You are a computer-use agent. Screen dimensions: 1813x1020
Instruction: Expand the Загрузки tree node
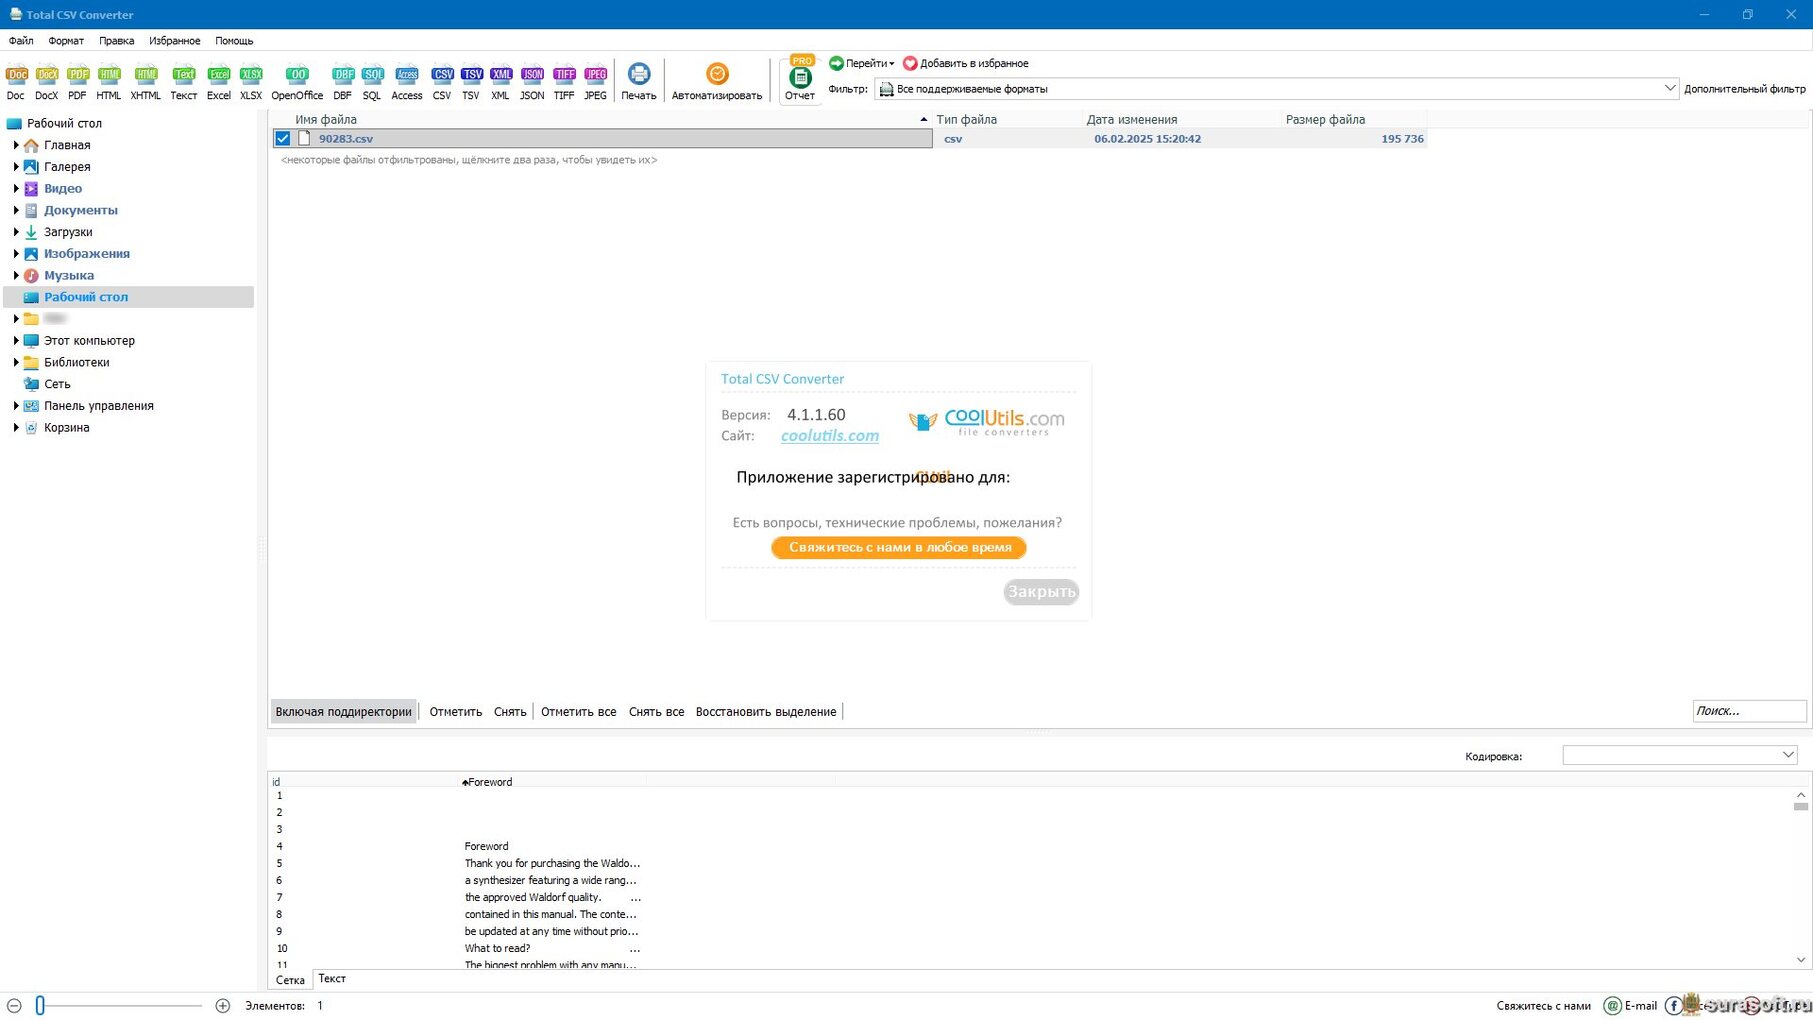[x=16, y=232]
